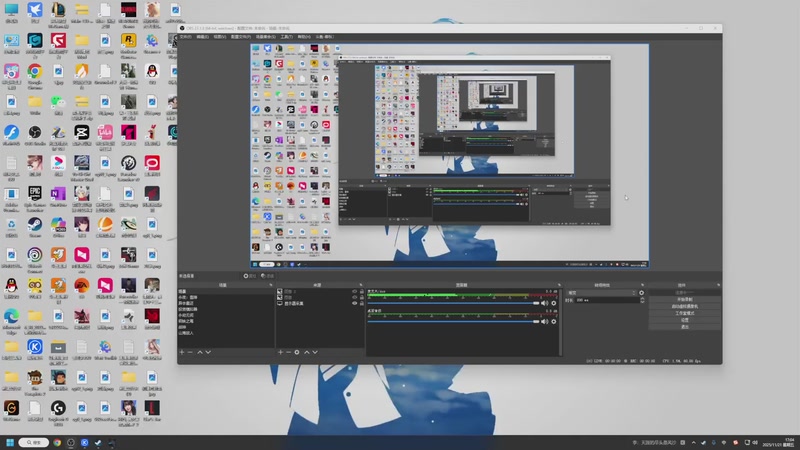The image size is (800, 450).
Task: Open 设置 from the Controls dock
Action: point(684,320)
